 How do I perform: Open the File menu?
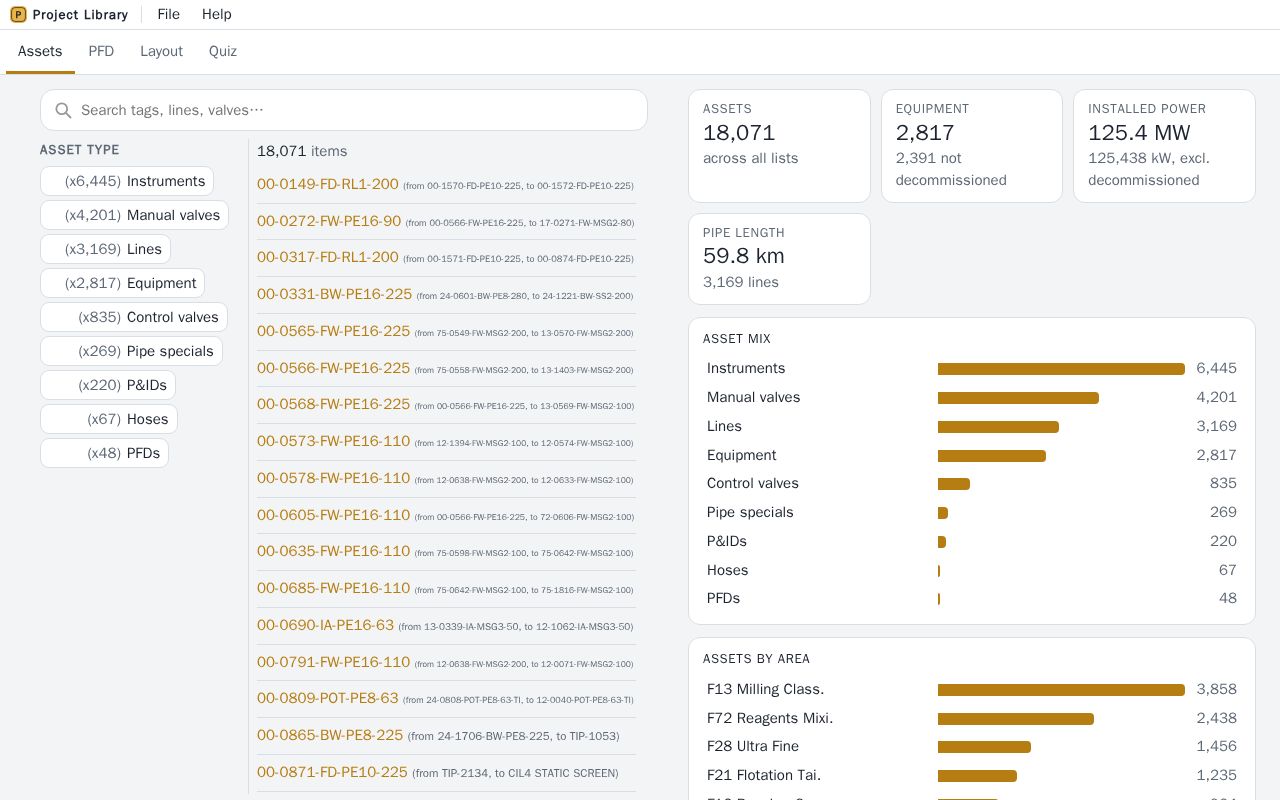(169, 14)
